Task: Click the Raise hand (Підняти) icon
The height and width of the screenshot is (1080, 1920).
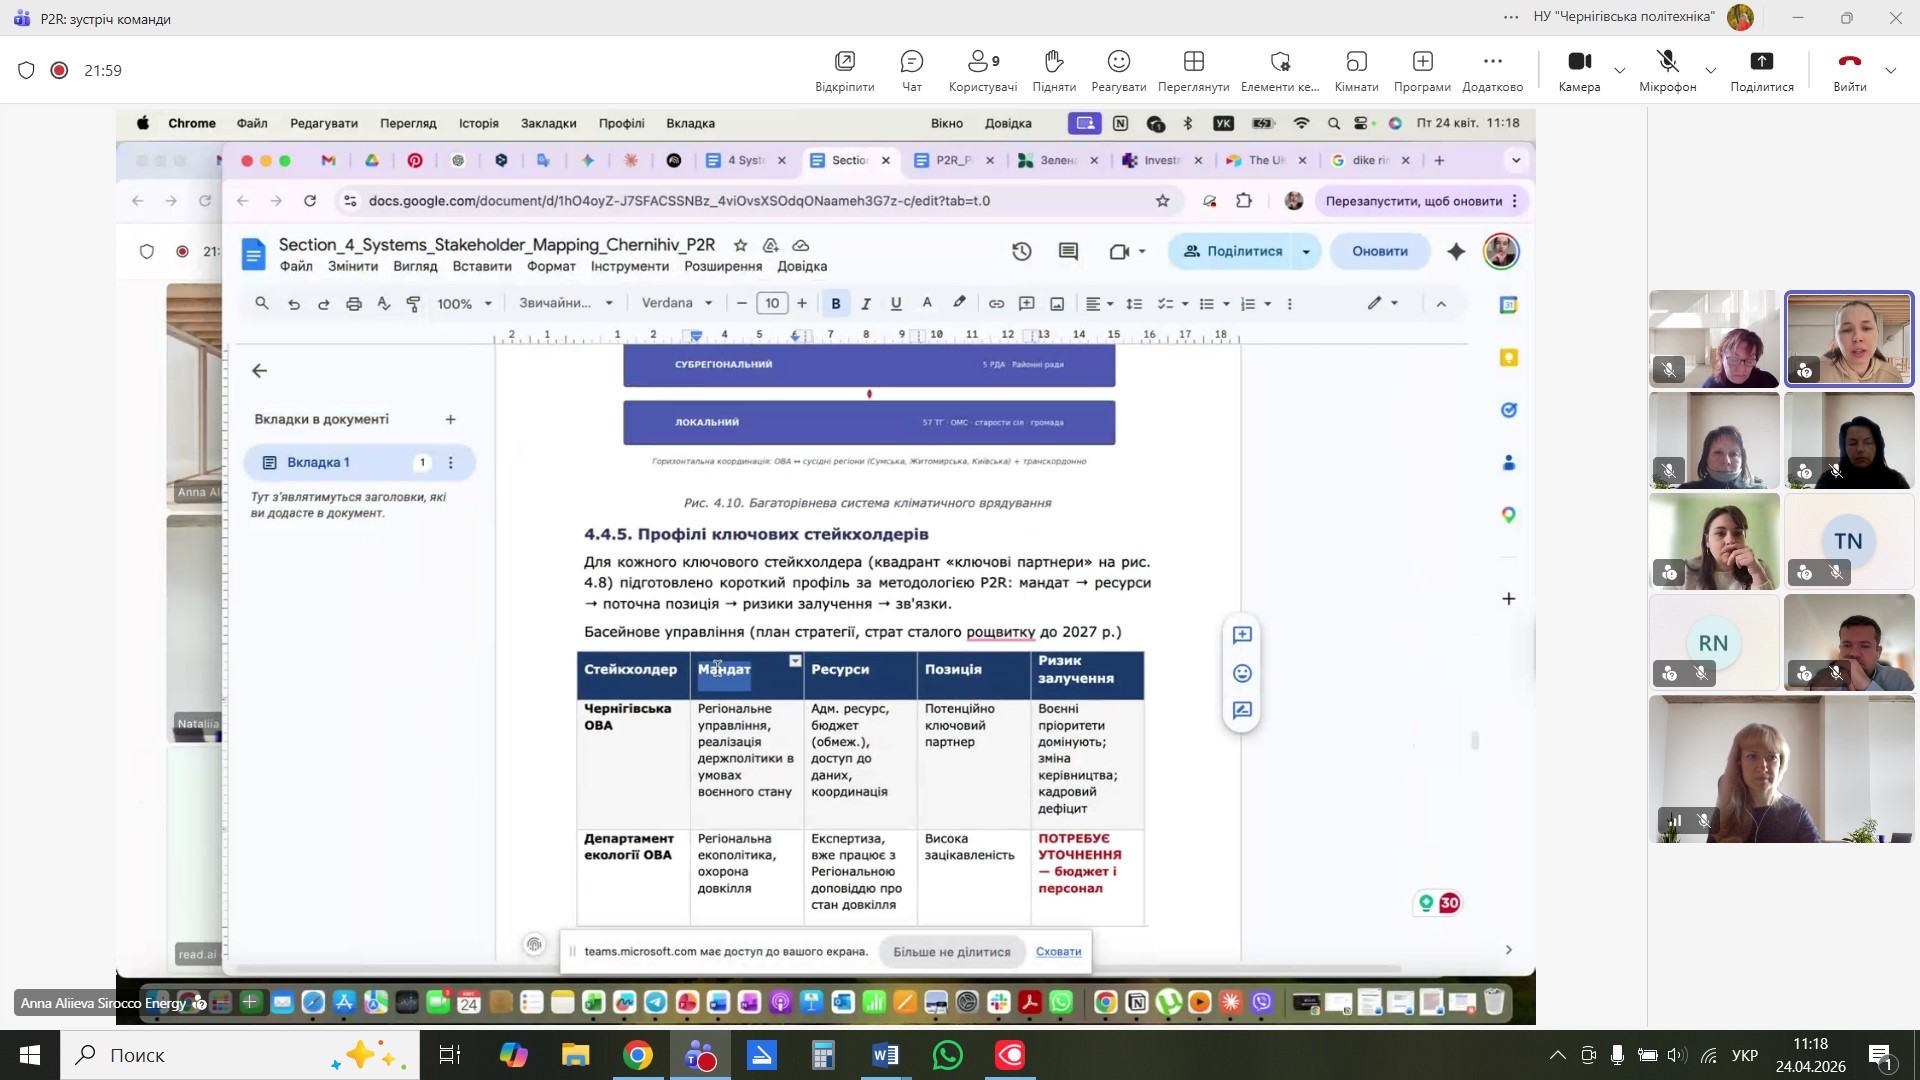Action: click(1053, 62)
